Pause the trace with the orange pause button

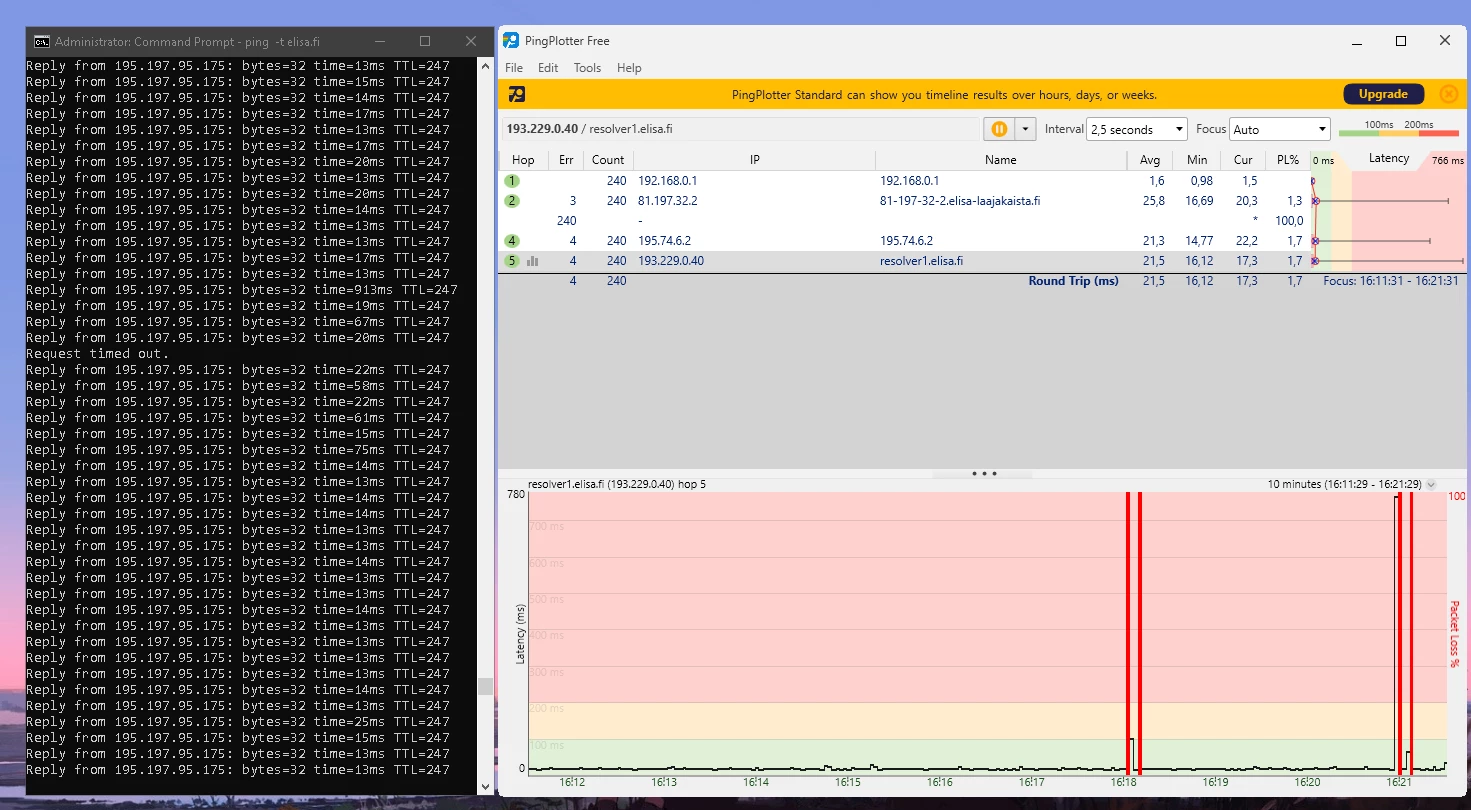click(998, 129)
